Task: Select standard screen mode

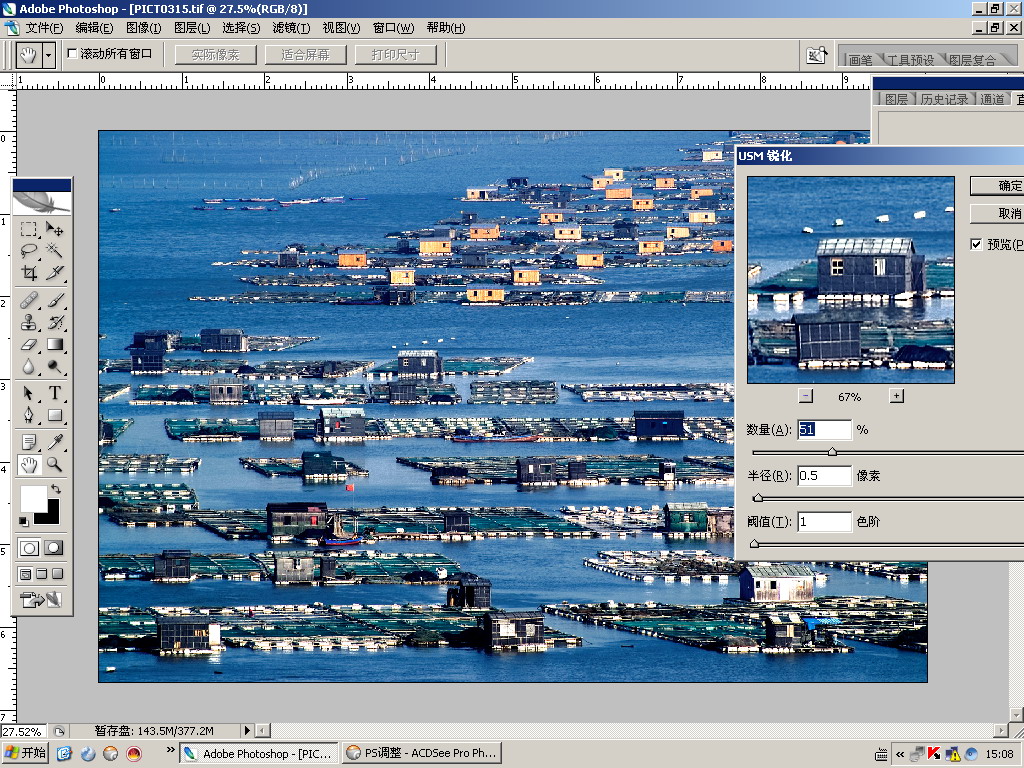Action: (25, 574)
